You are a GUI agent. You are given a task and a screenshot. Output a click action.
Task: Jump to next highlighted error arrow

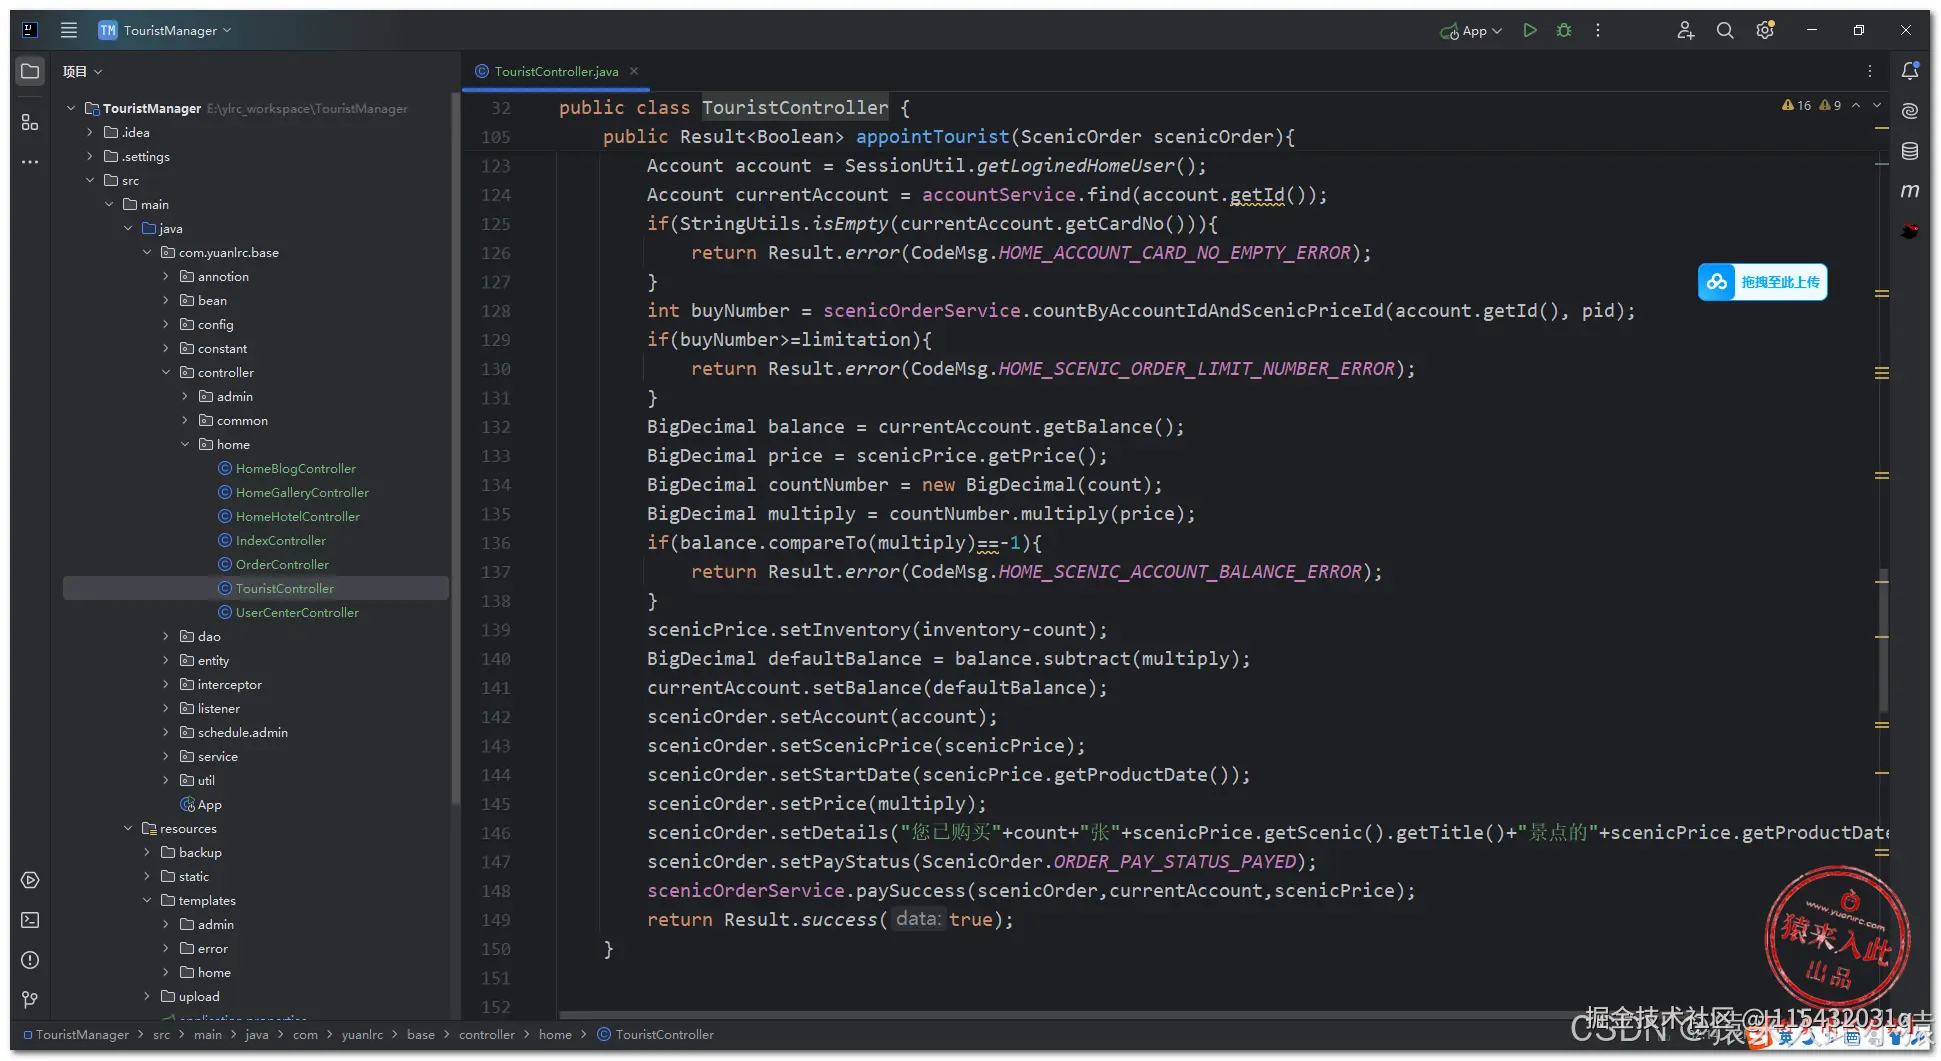coord(1877,105)
